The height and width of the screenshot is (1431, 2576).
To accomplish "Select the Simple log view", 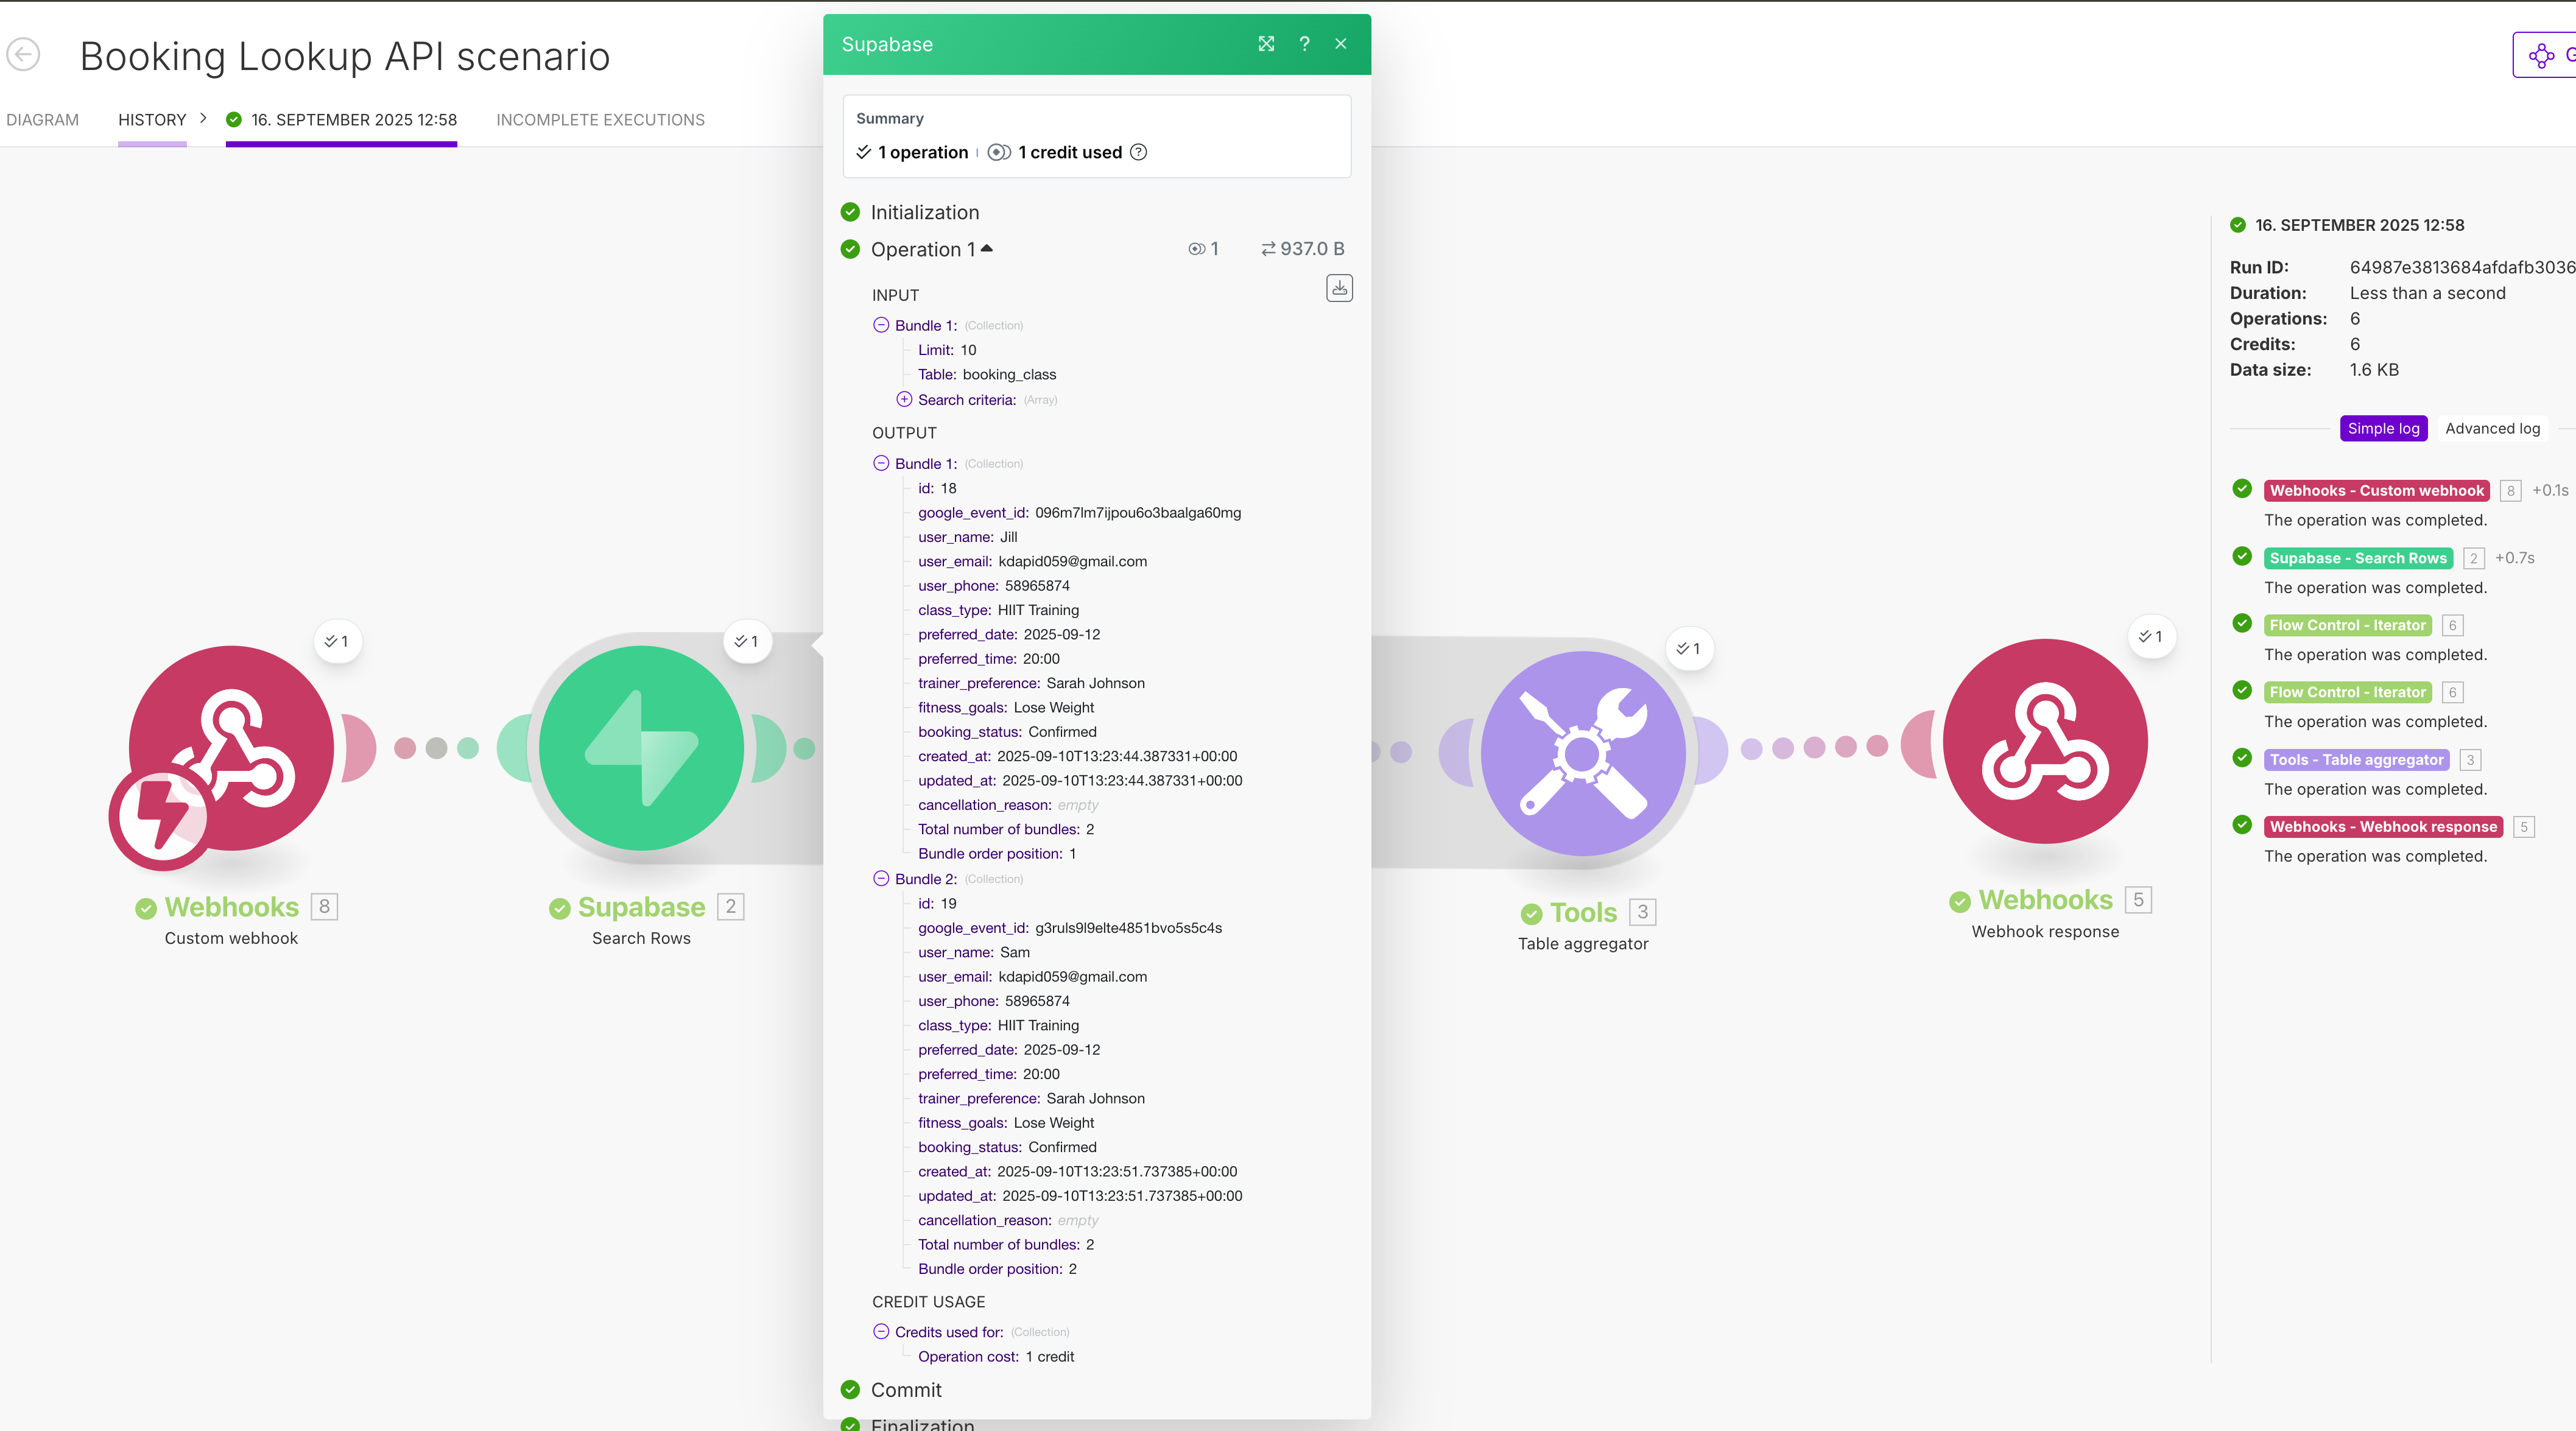I will tap(2383, 428).
